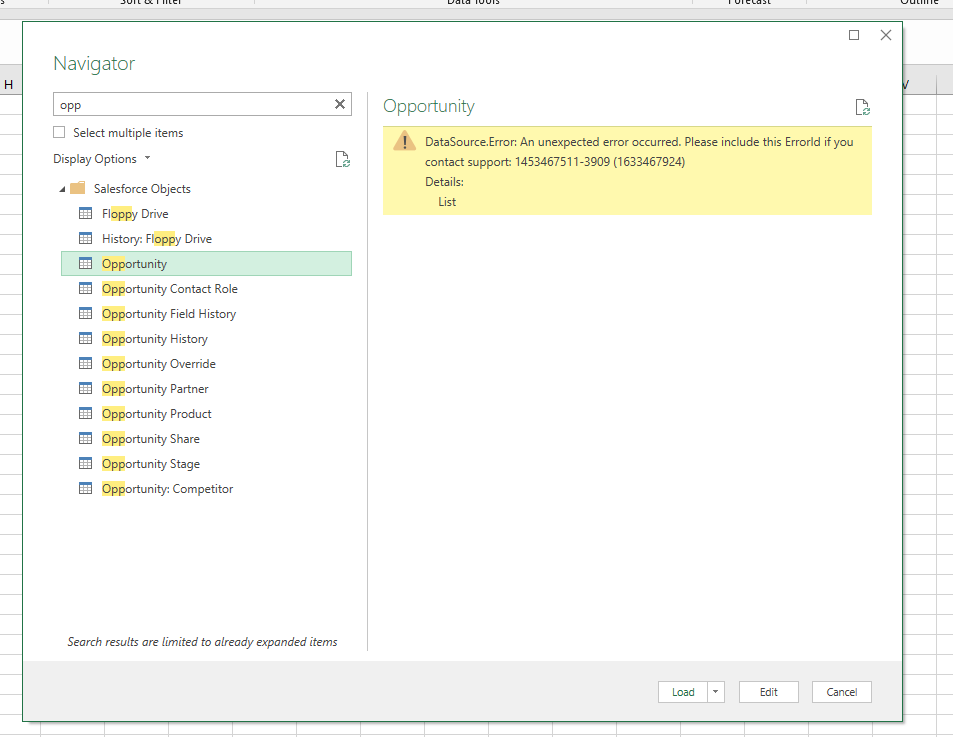Image resolution: width=953 pixels, height=737 pixels.
Task: Click the warning icon in the error banner
Action: (x=404, y=141)
